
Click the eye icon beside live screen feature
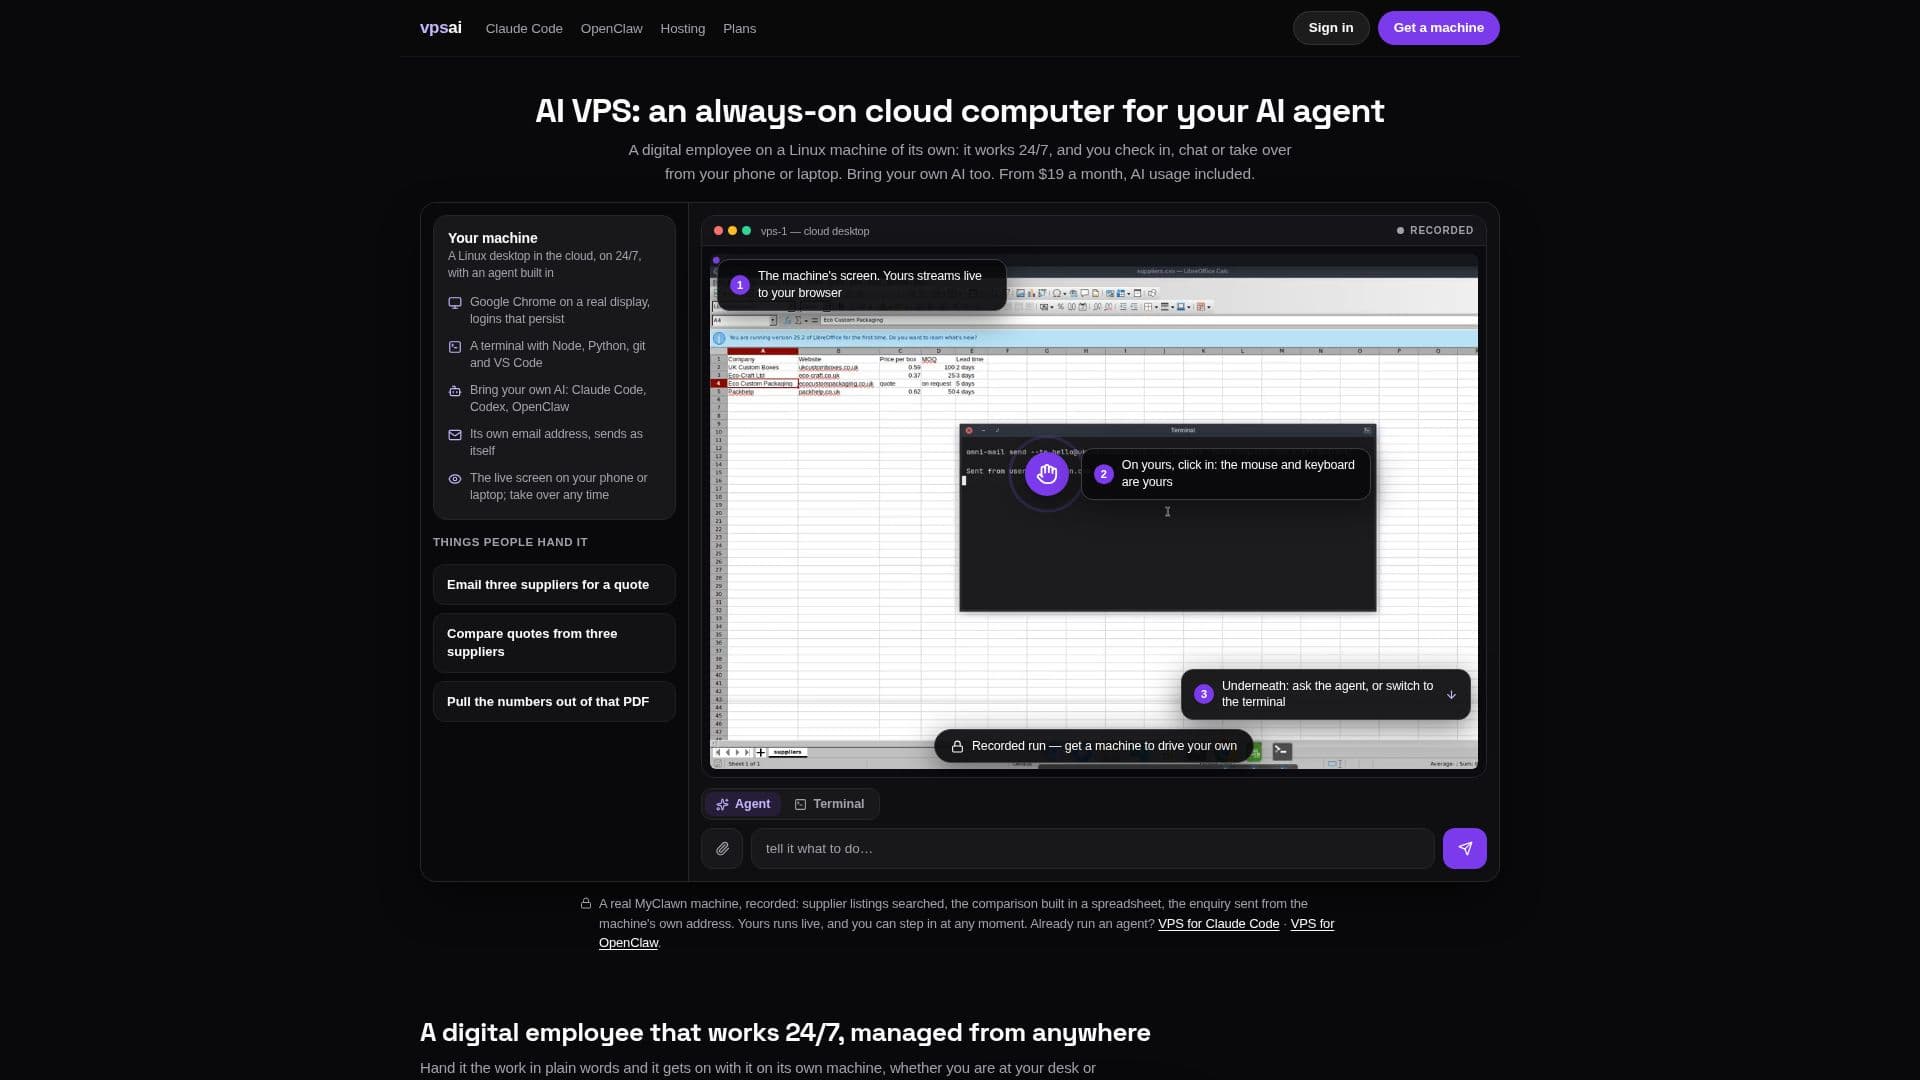455,479
